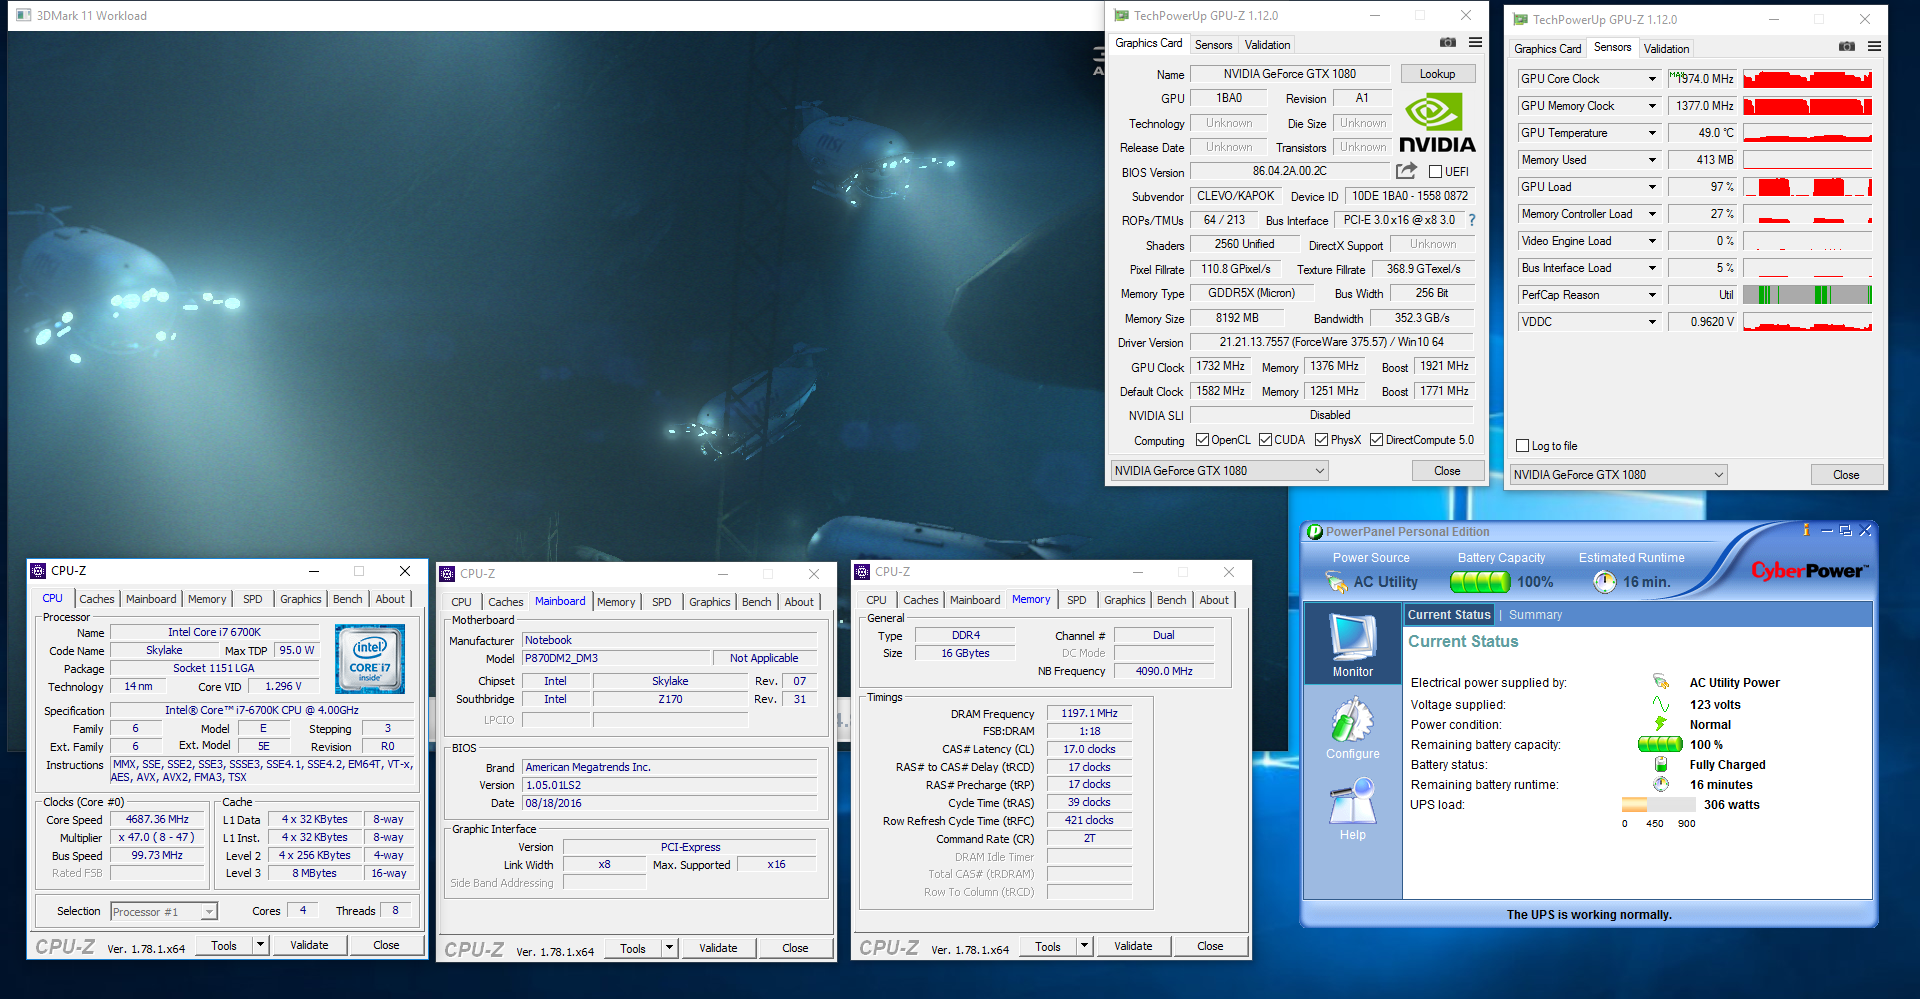Click the GPU-Z title icon in Sensors window
This screenshot has width=1920, height=999.
coord(1520,19)
